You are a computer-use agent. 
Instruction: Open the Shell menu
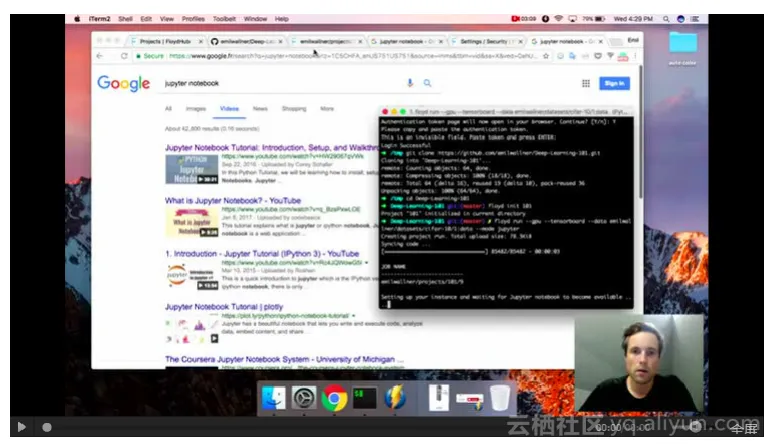tap(126, 19)
